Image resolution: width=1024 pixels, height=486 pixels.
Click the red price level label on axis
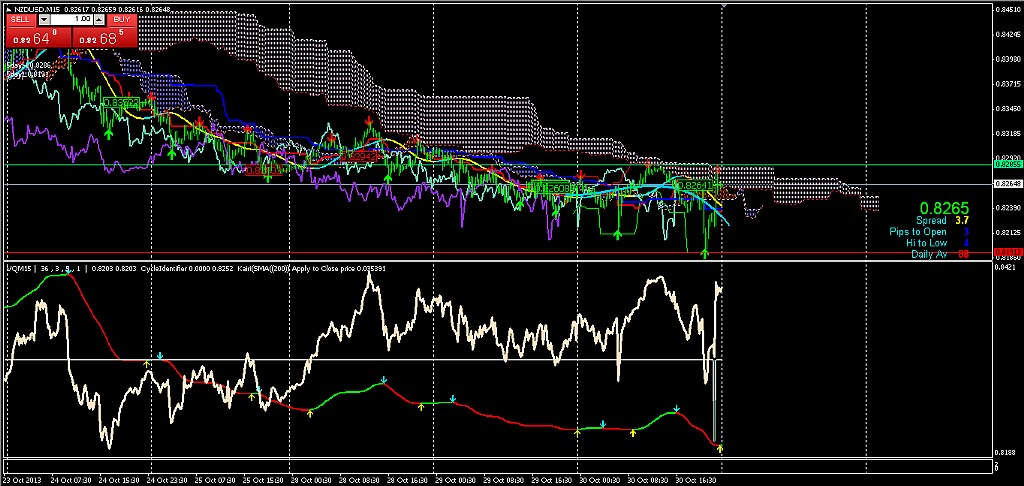click(1008, 252)
